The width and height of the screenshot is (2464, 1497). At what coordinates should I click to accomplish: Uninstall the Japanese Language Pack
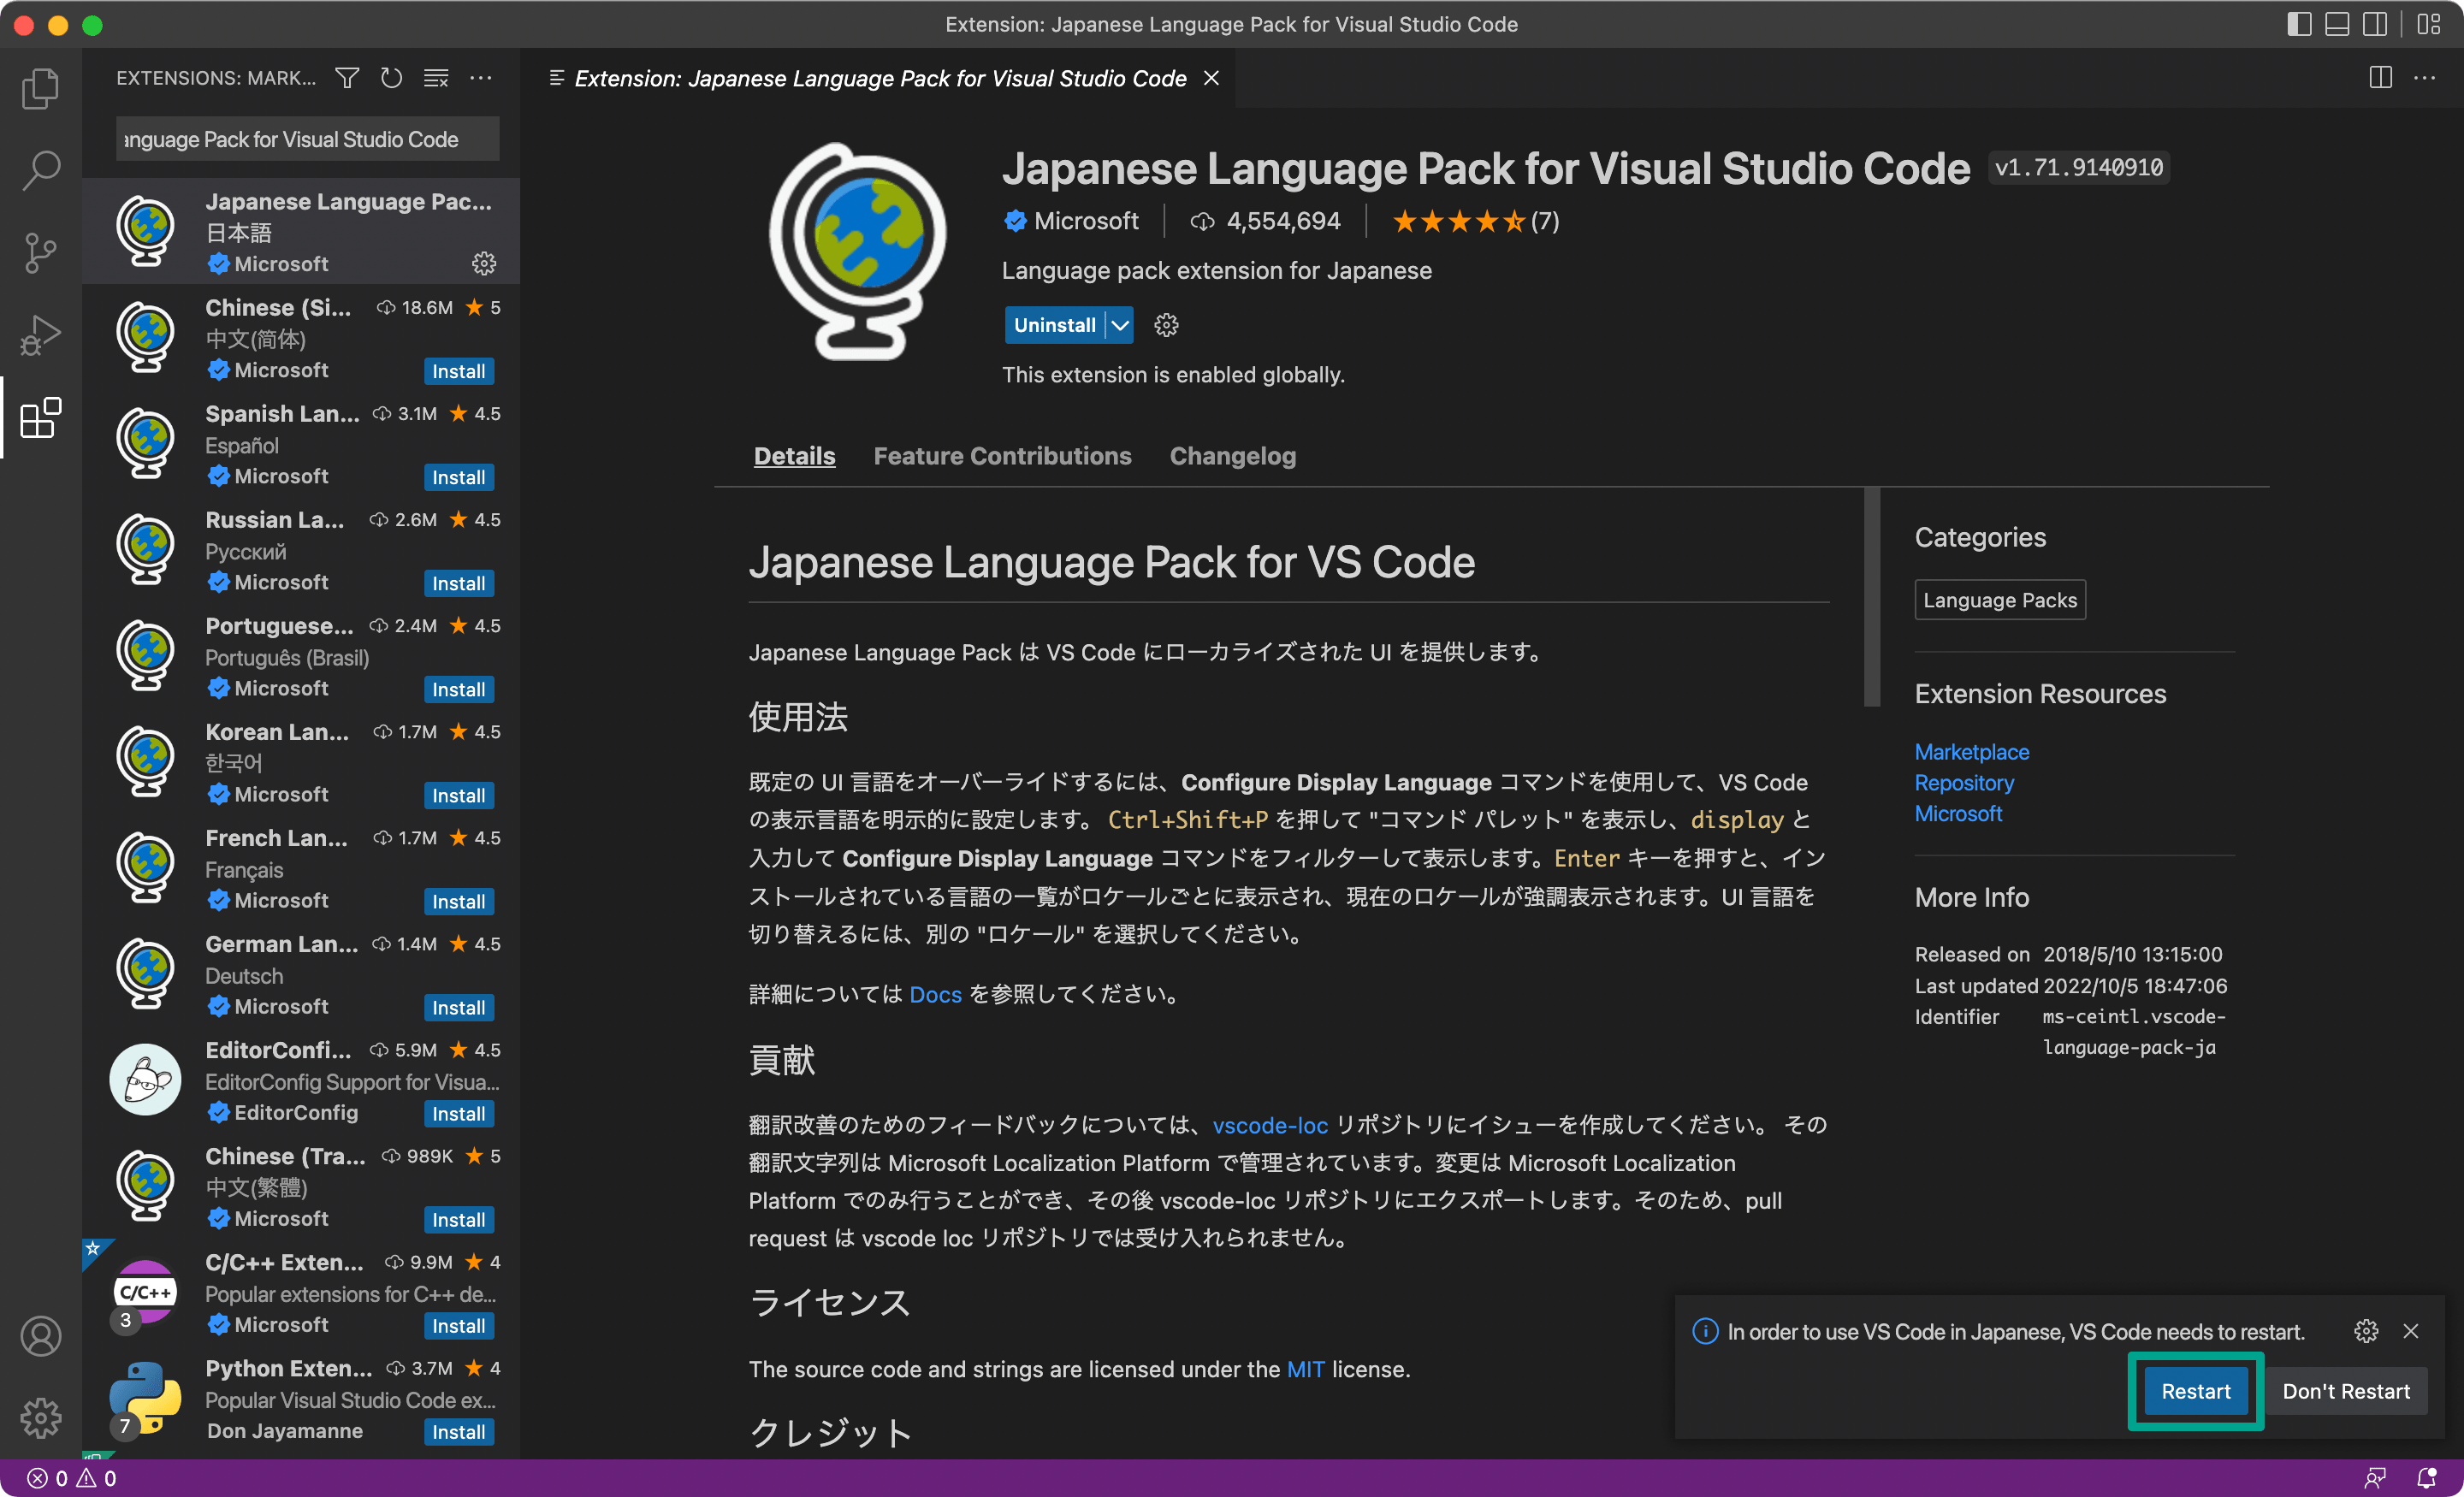(x=1054, y=325)
